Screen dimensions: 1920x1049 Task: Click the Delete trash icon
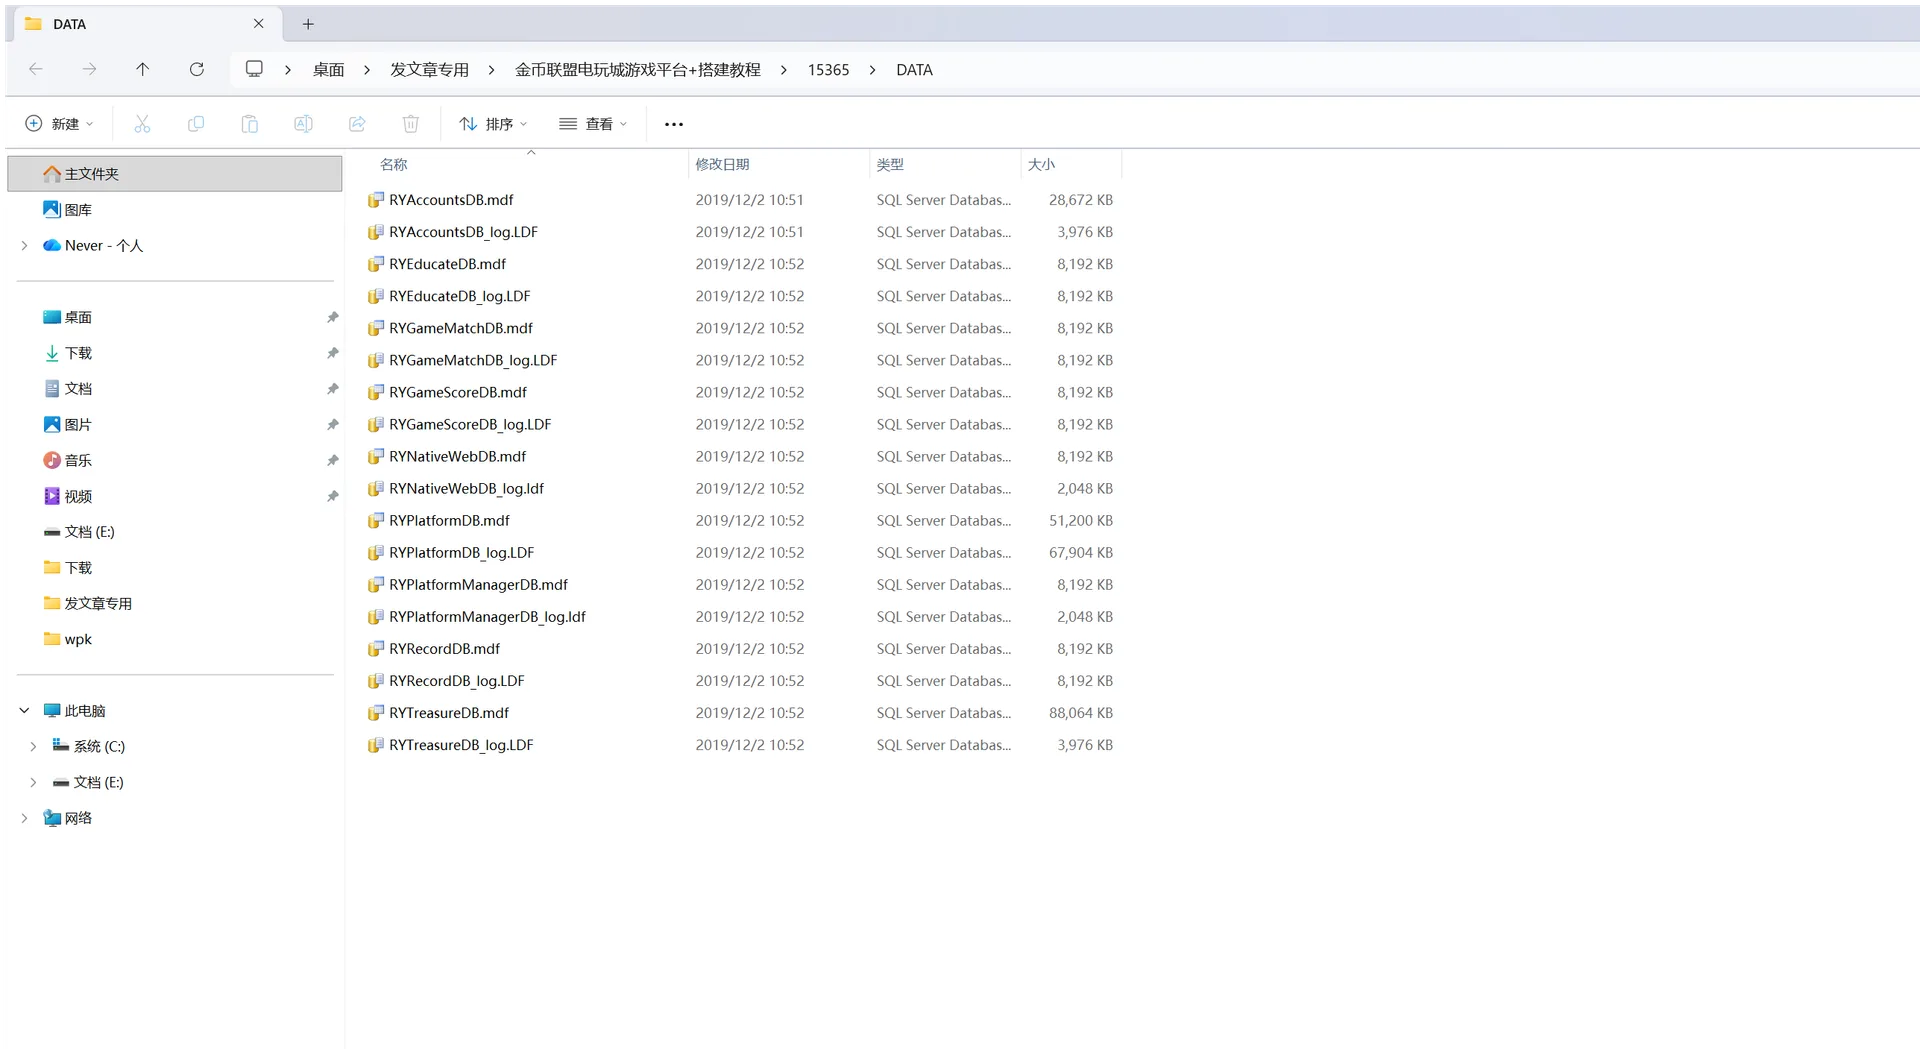click(411, 124)
